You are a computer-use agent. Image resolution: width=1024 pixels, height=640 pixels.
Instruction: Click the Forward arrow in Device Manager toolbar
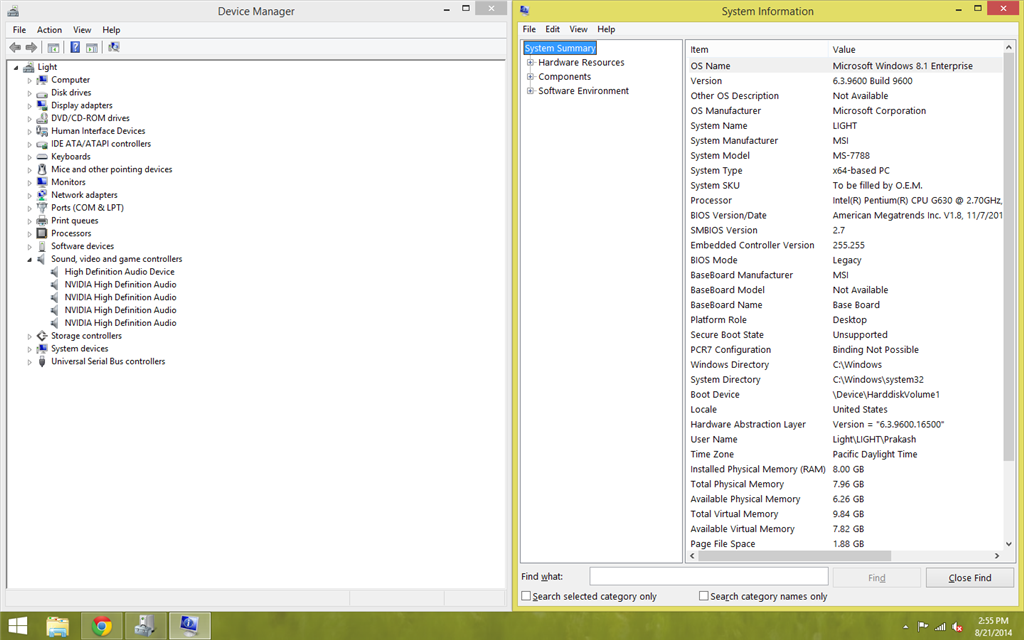(31, 48)
